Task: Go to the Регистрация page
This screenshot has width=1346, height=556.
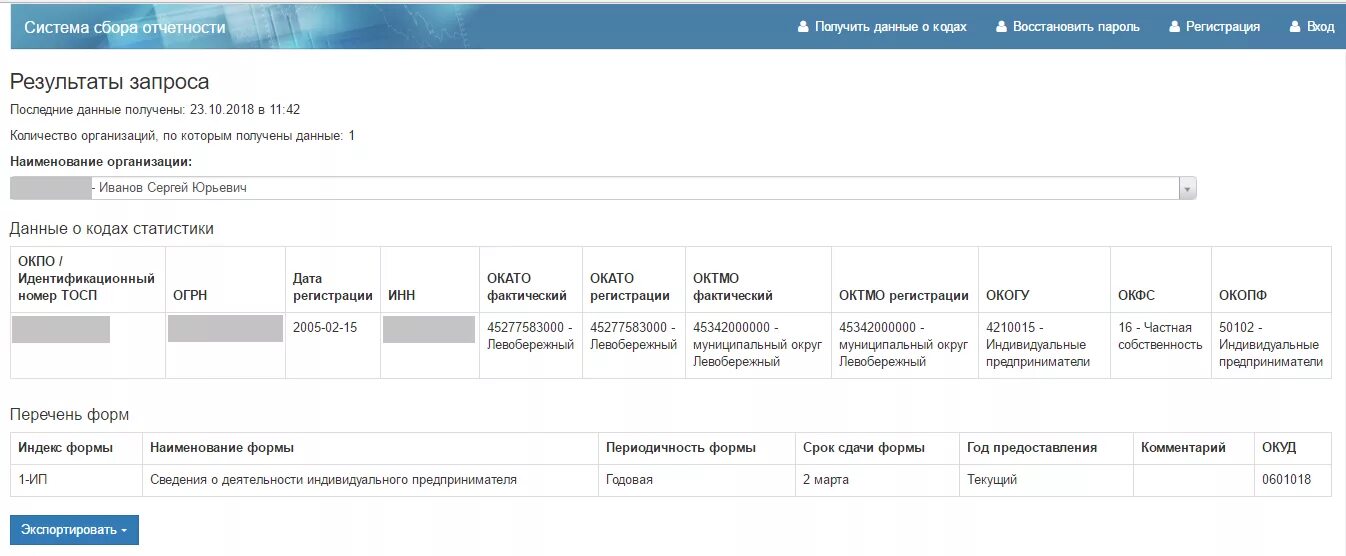Action: 1223,27
